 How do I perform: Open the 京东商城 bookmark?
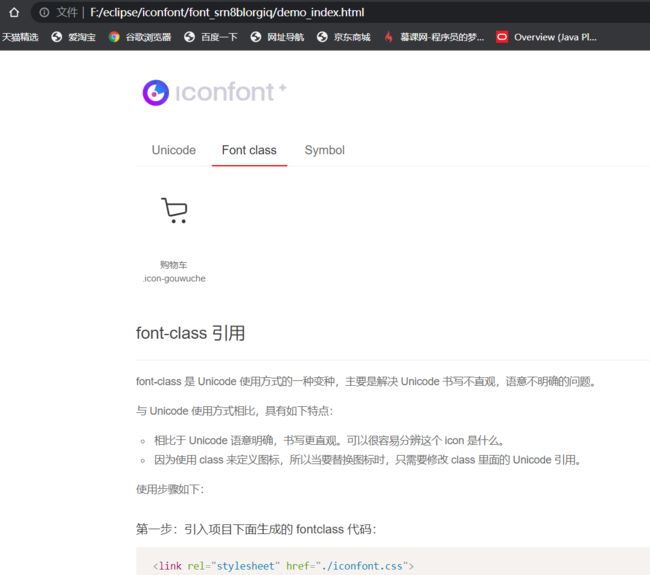[x=344, y=37]
